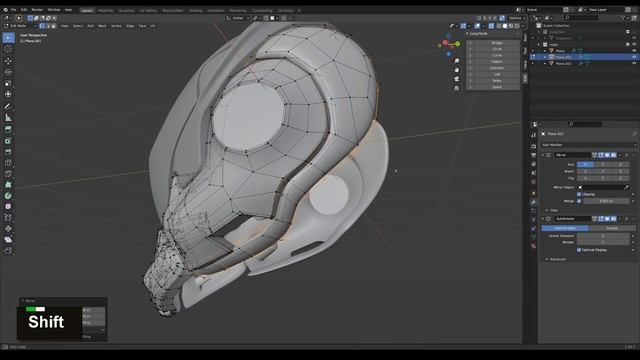This screenshot has width=640, height=360.
Task: Click the Merge distance value field
Action: [x=606, y=201]
